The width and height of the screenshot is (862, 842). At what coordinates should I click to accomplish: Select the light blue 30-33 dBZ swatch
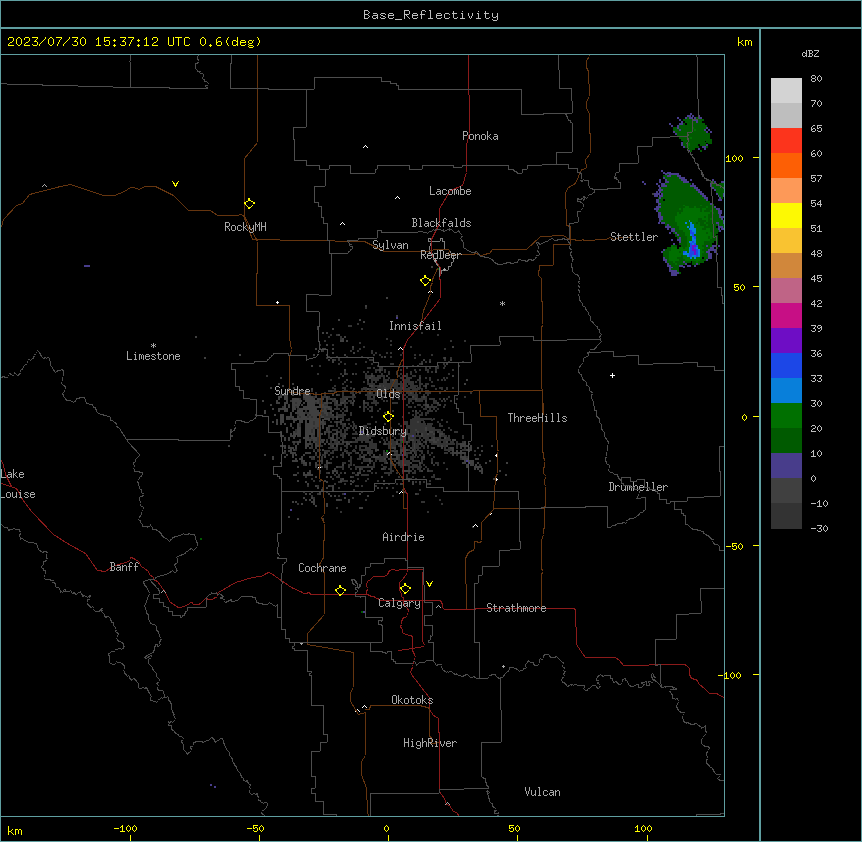[x=786, y=390]
